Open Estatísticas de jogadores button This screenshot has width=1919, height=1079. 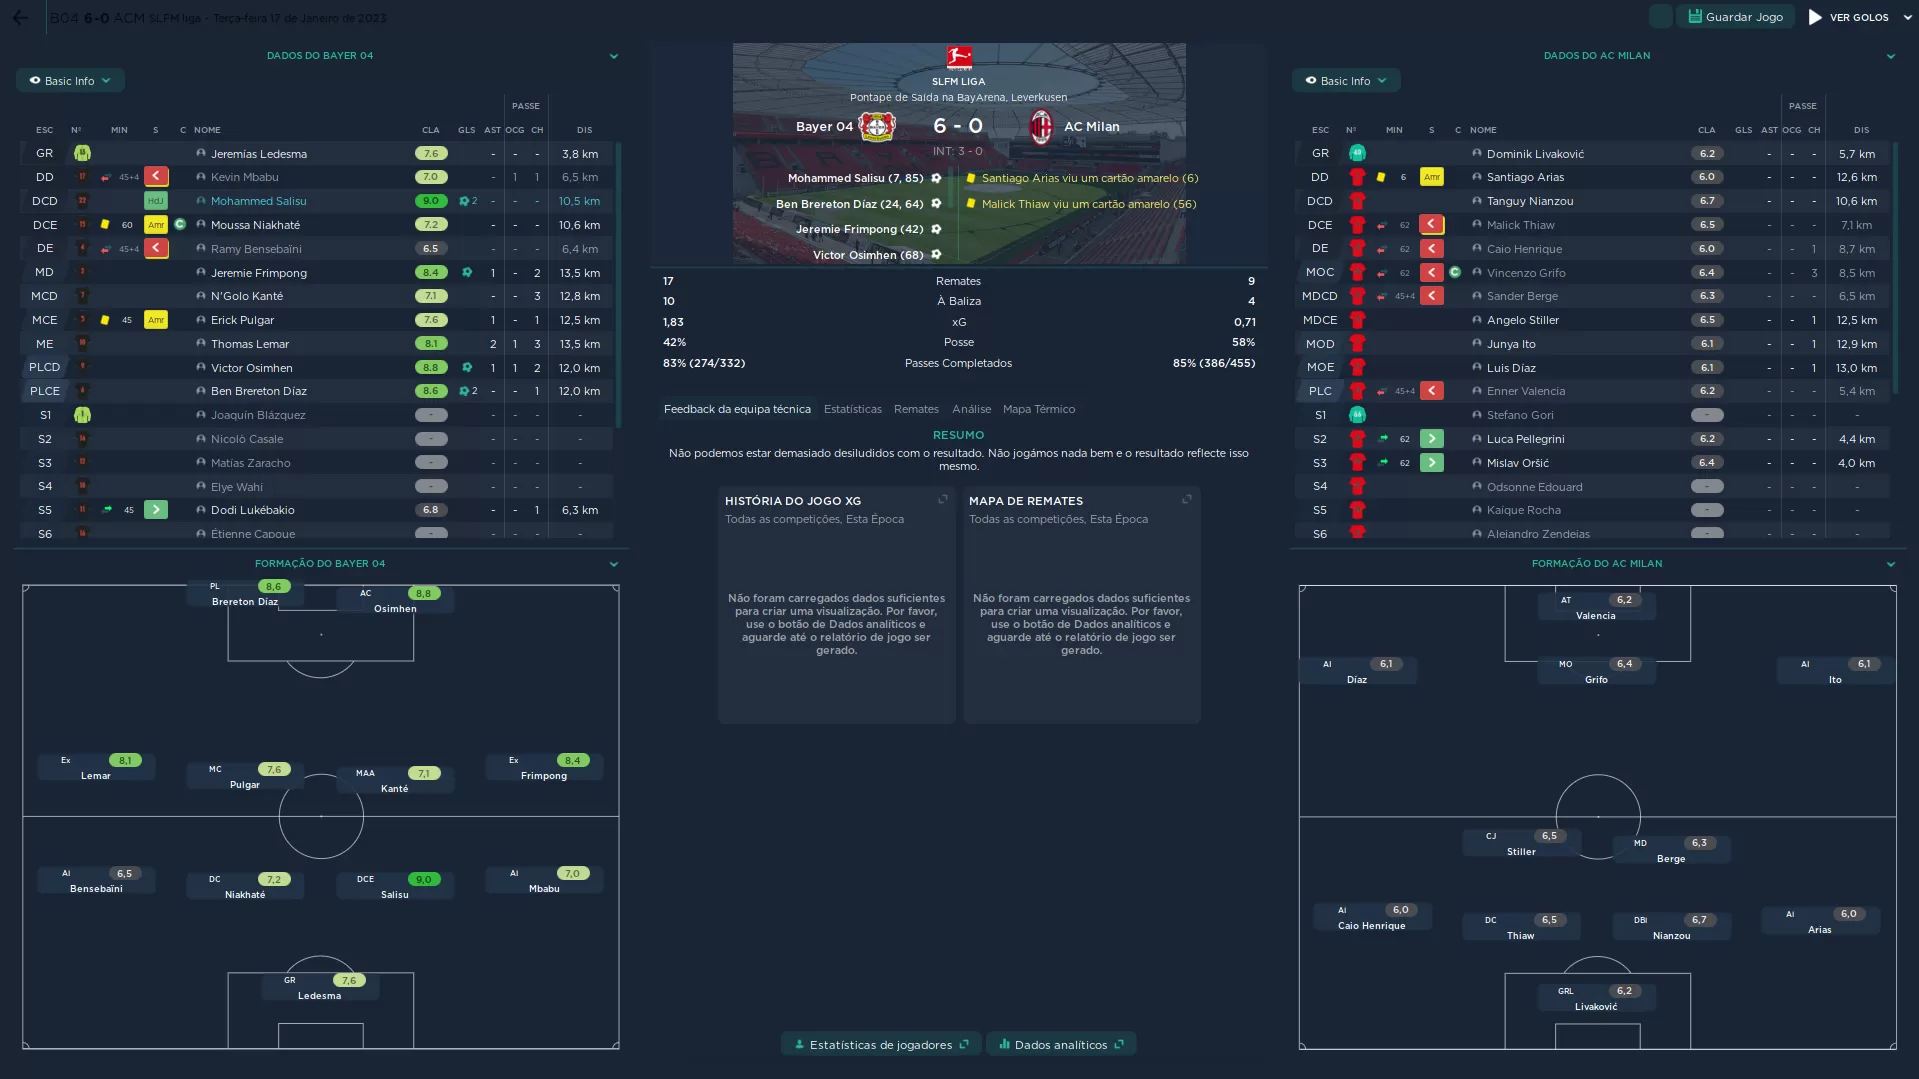click(881, 1045)
